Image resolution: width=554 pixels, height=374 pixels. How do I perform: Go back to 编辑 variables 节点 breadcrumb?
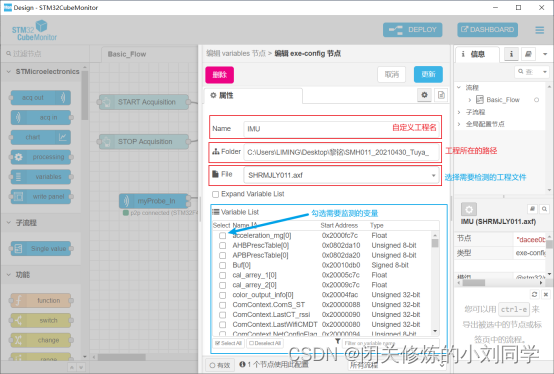tap(236, 53)
